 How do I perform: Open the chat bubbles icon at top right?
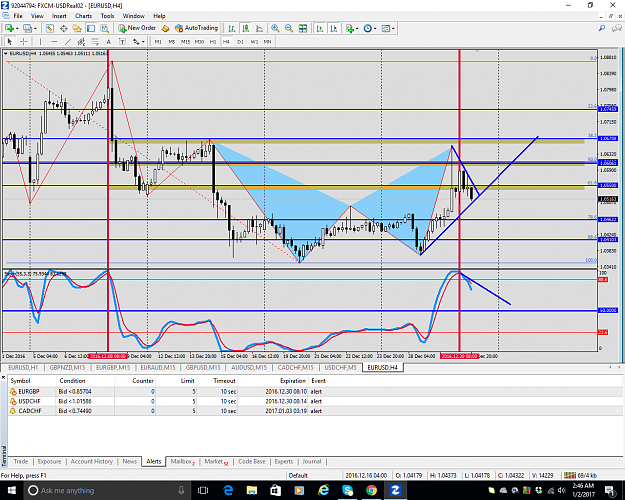617,28
